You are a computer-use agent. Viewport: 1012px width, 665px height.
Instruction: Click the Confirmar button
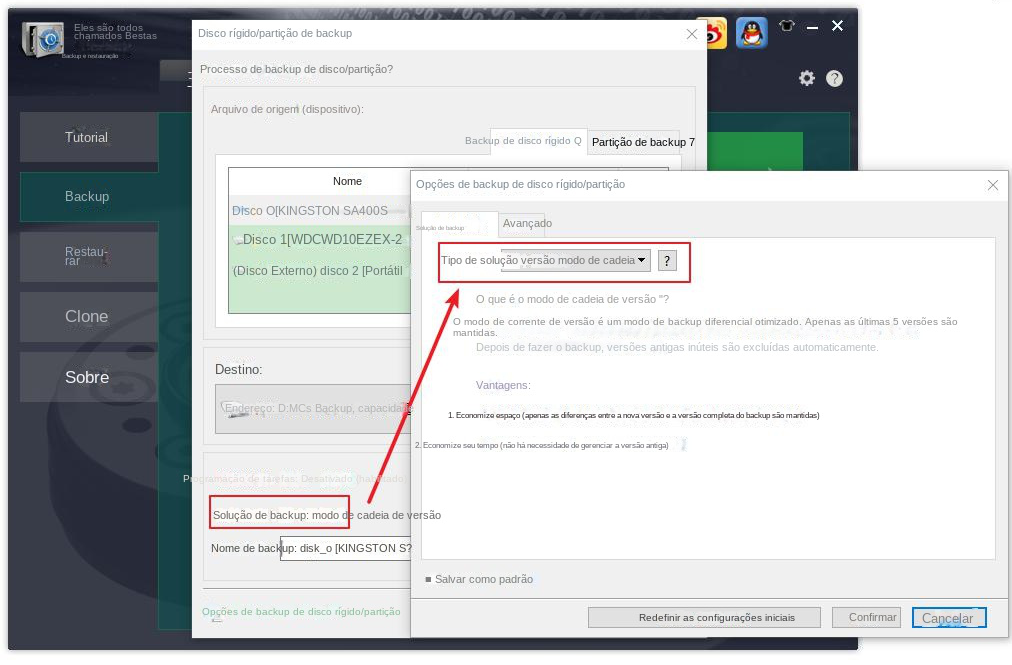tap(866, 617)
